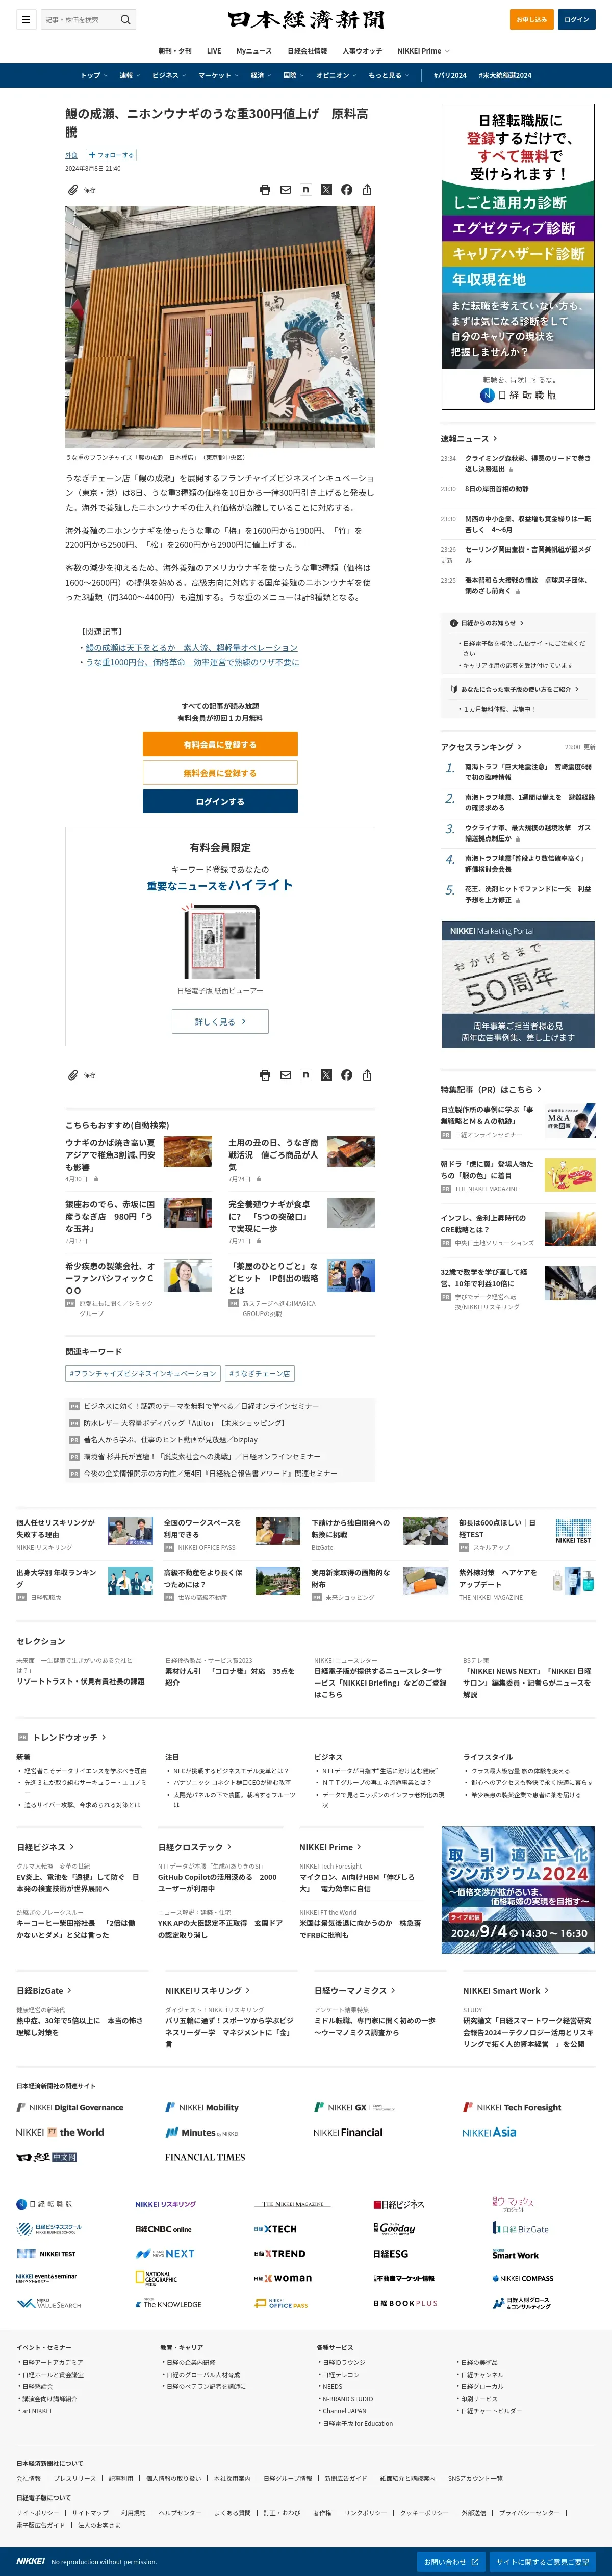Open the 日経BOOKPLUS logo link

point(405,2303)
